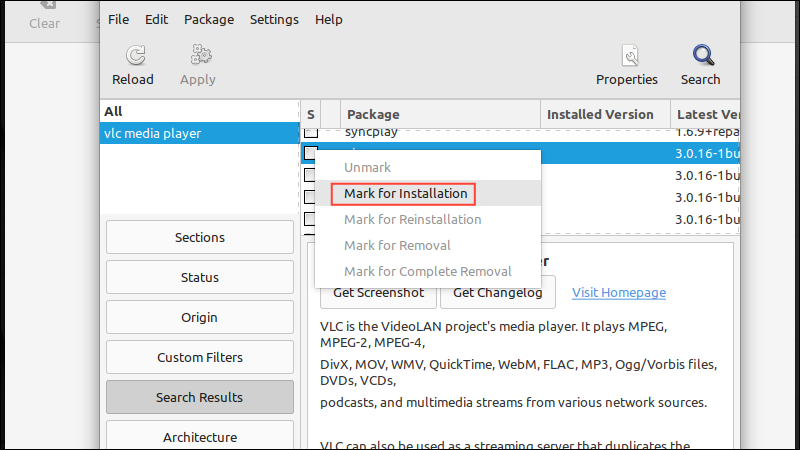
Task: Sort by the S status column header
Action: (x=311, y=114)
